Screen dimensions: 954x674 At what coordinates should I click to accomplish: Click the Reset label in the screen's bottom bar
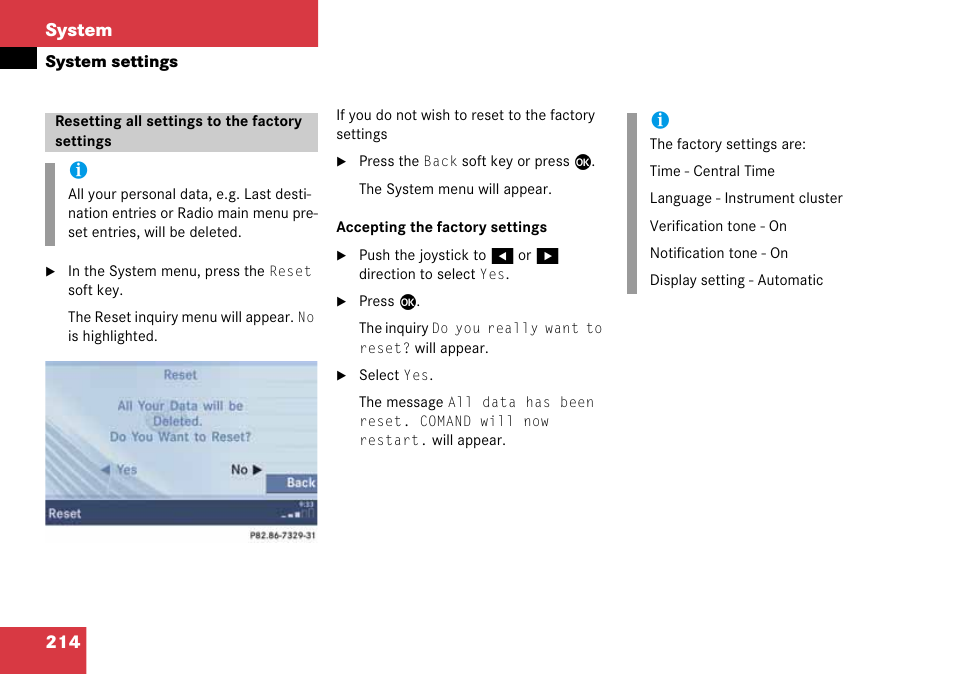click(64, 513)
